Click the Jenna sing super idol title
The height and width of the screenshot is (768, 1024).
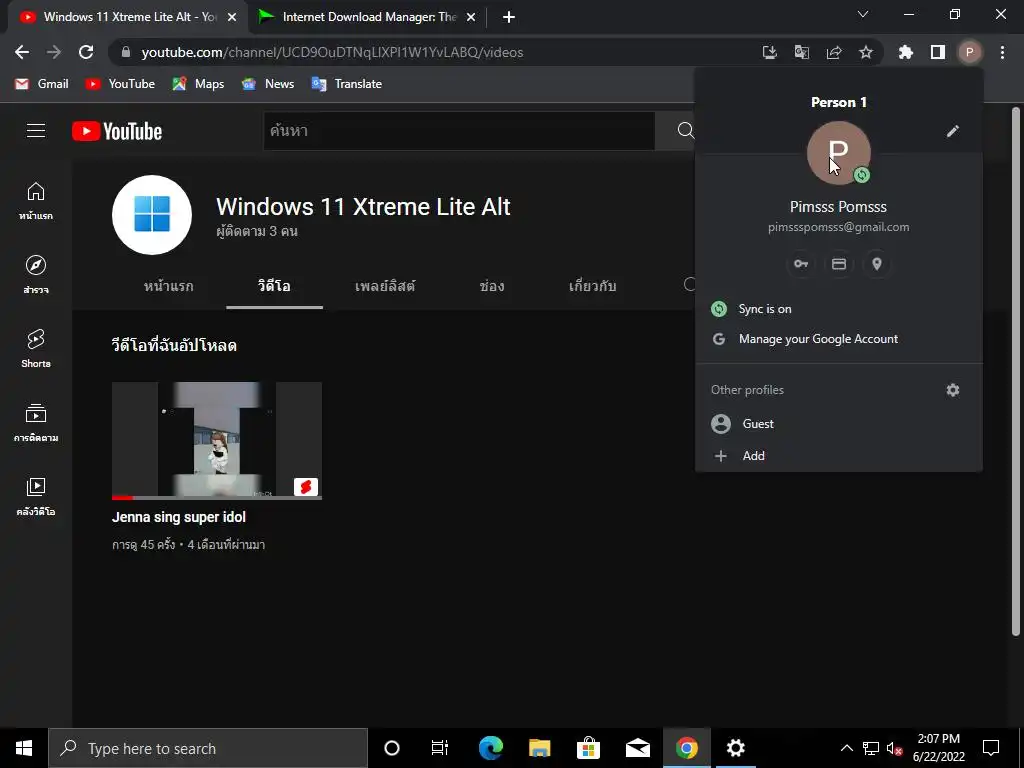179,517
